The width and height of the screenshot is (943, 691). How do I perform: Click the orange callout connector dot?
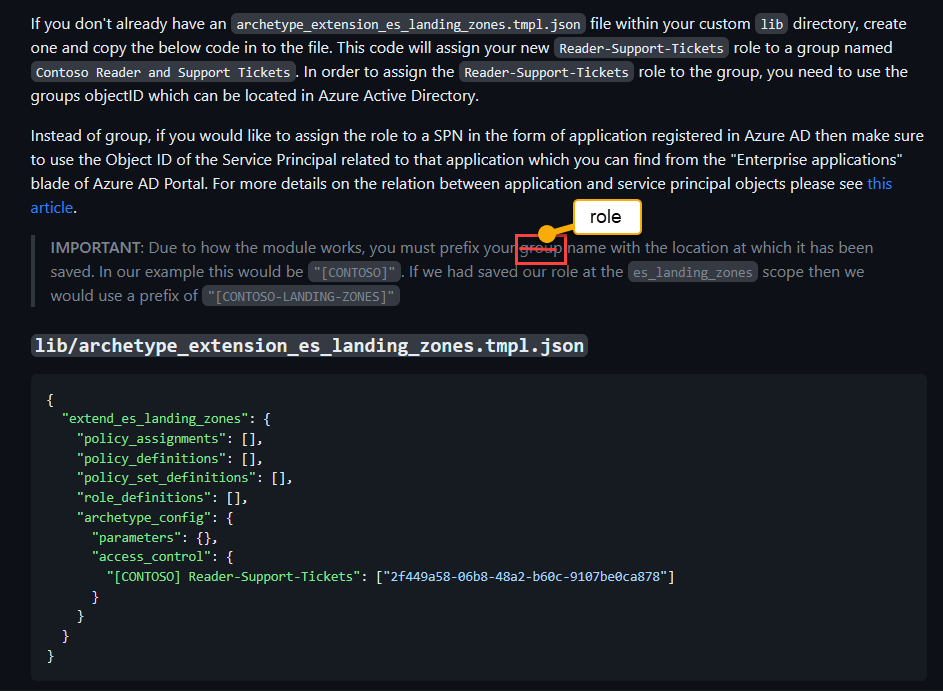(x=544, y=235)
